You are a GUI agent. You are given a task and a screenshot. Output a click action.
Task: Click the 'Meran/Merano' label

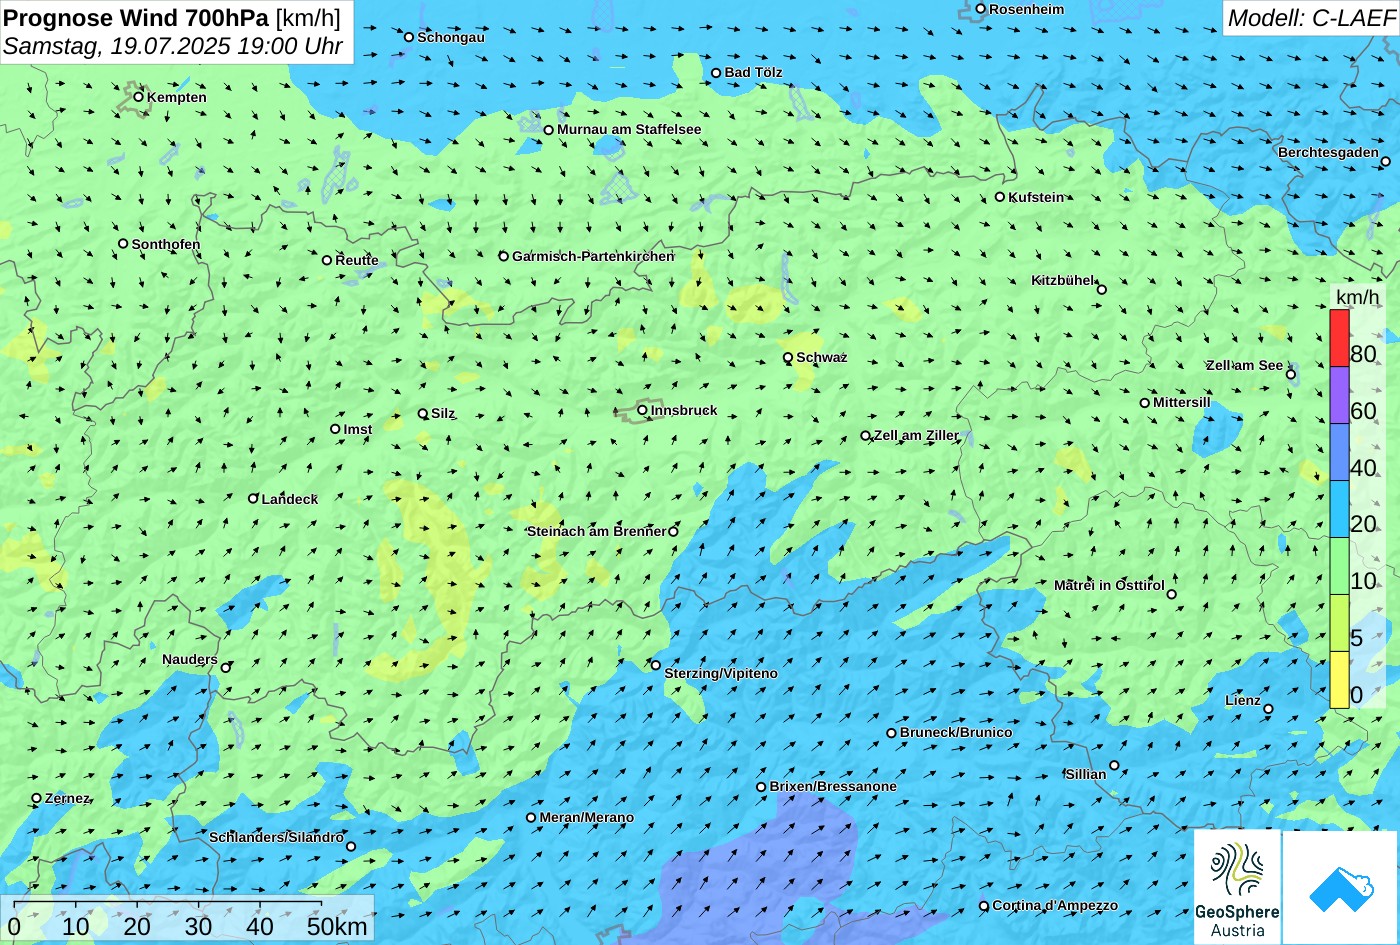pos(587,817)
